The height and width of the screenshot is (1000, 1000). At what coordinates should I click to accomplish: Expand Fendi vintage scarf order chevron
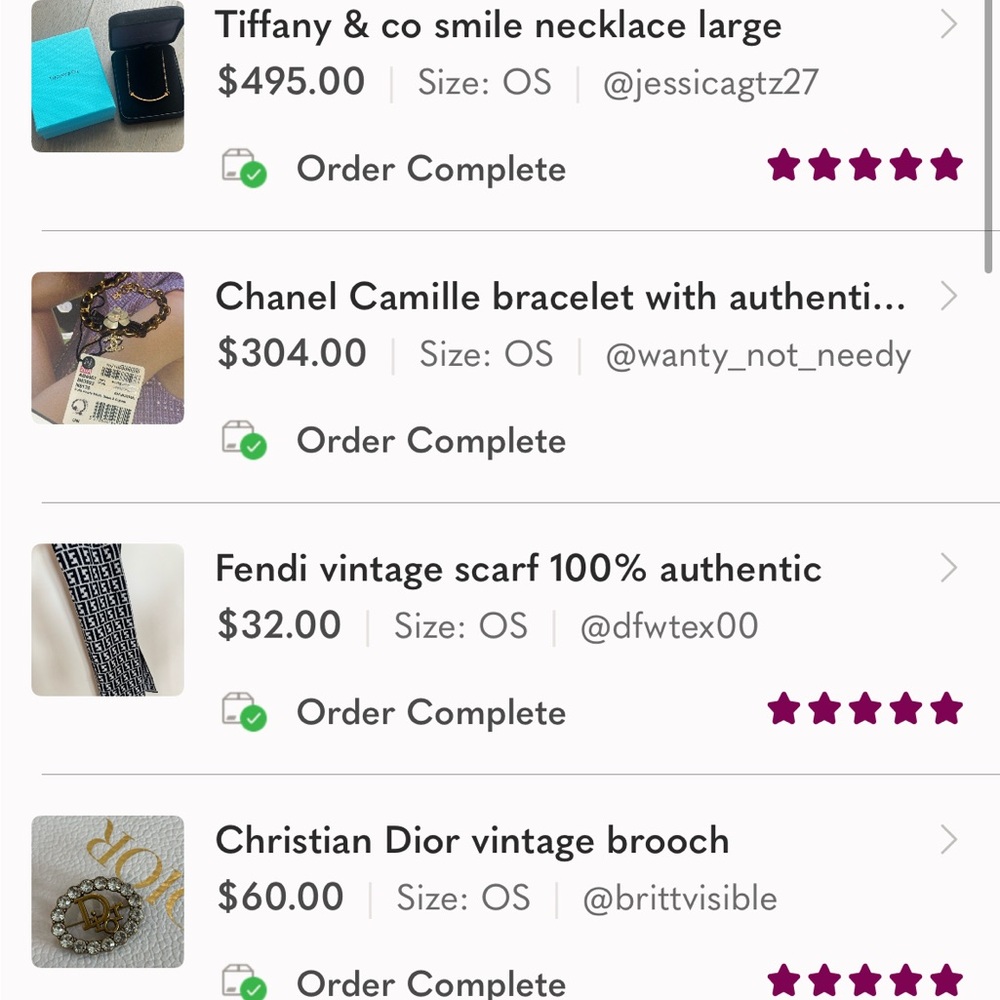948,568
